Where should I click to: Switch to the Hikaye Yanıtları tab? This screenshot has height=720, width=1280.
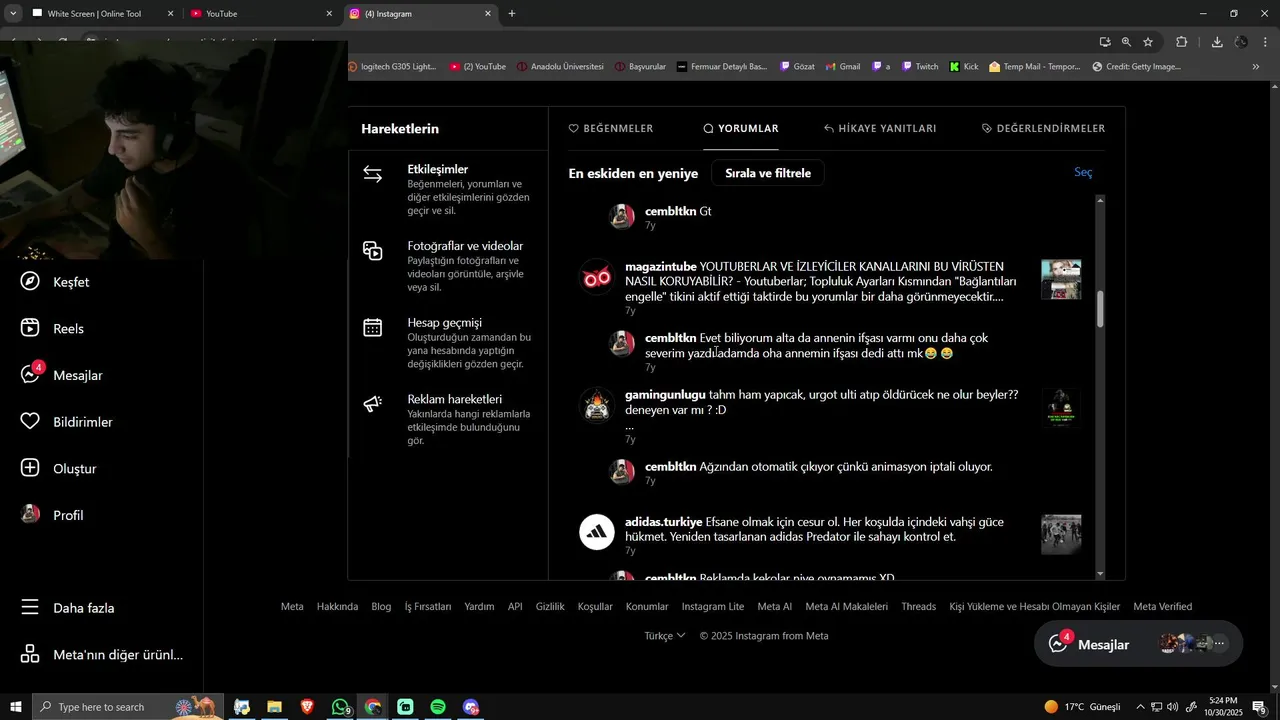(x=880, y=128)
